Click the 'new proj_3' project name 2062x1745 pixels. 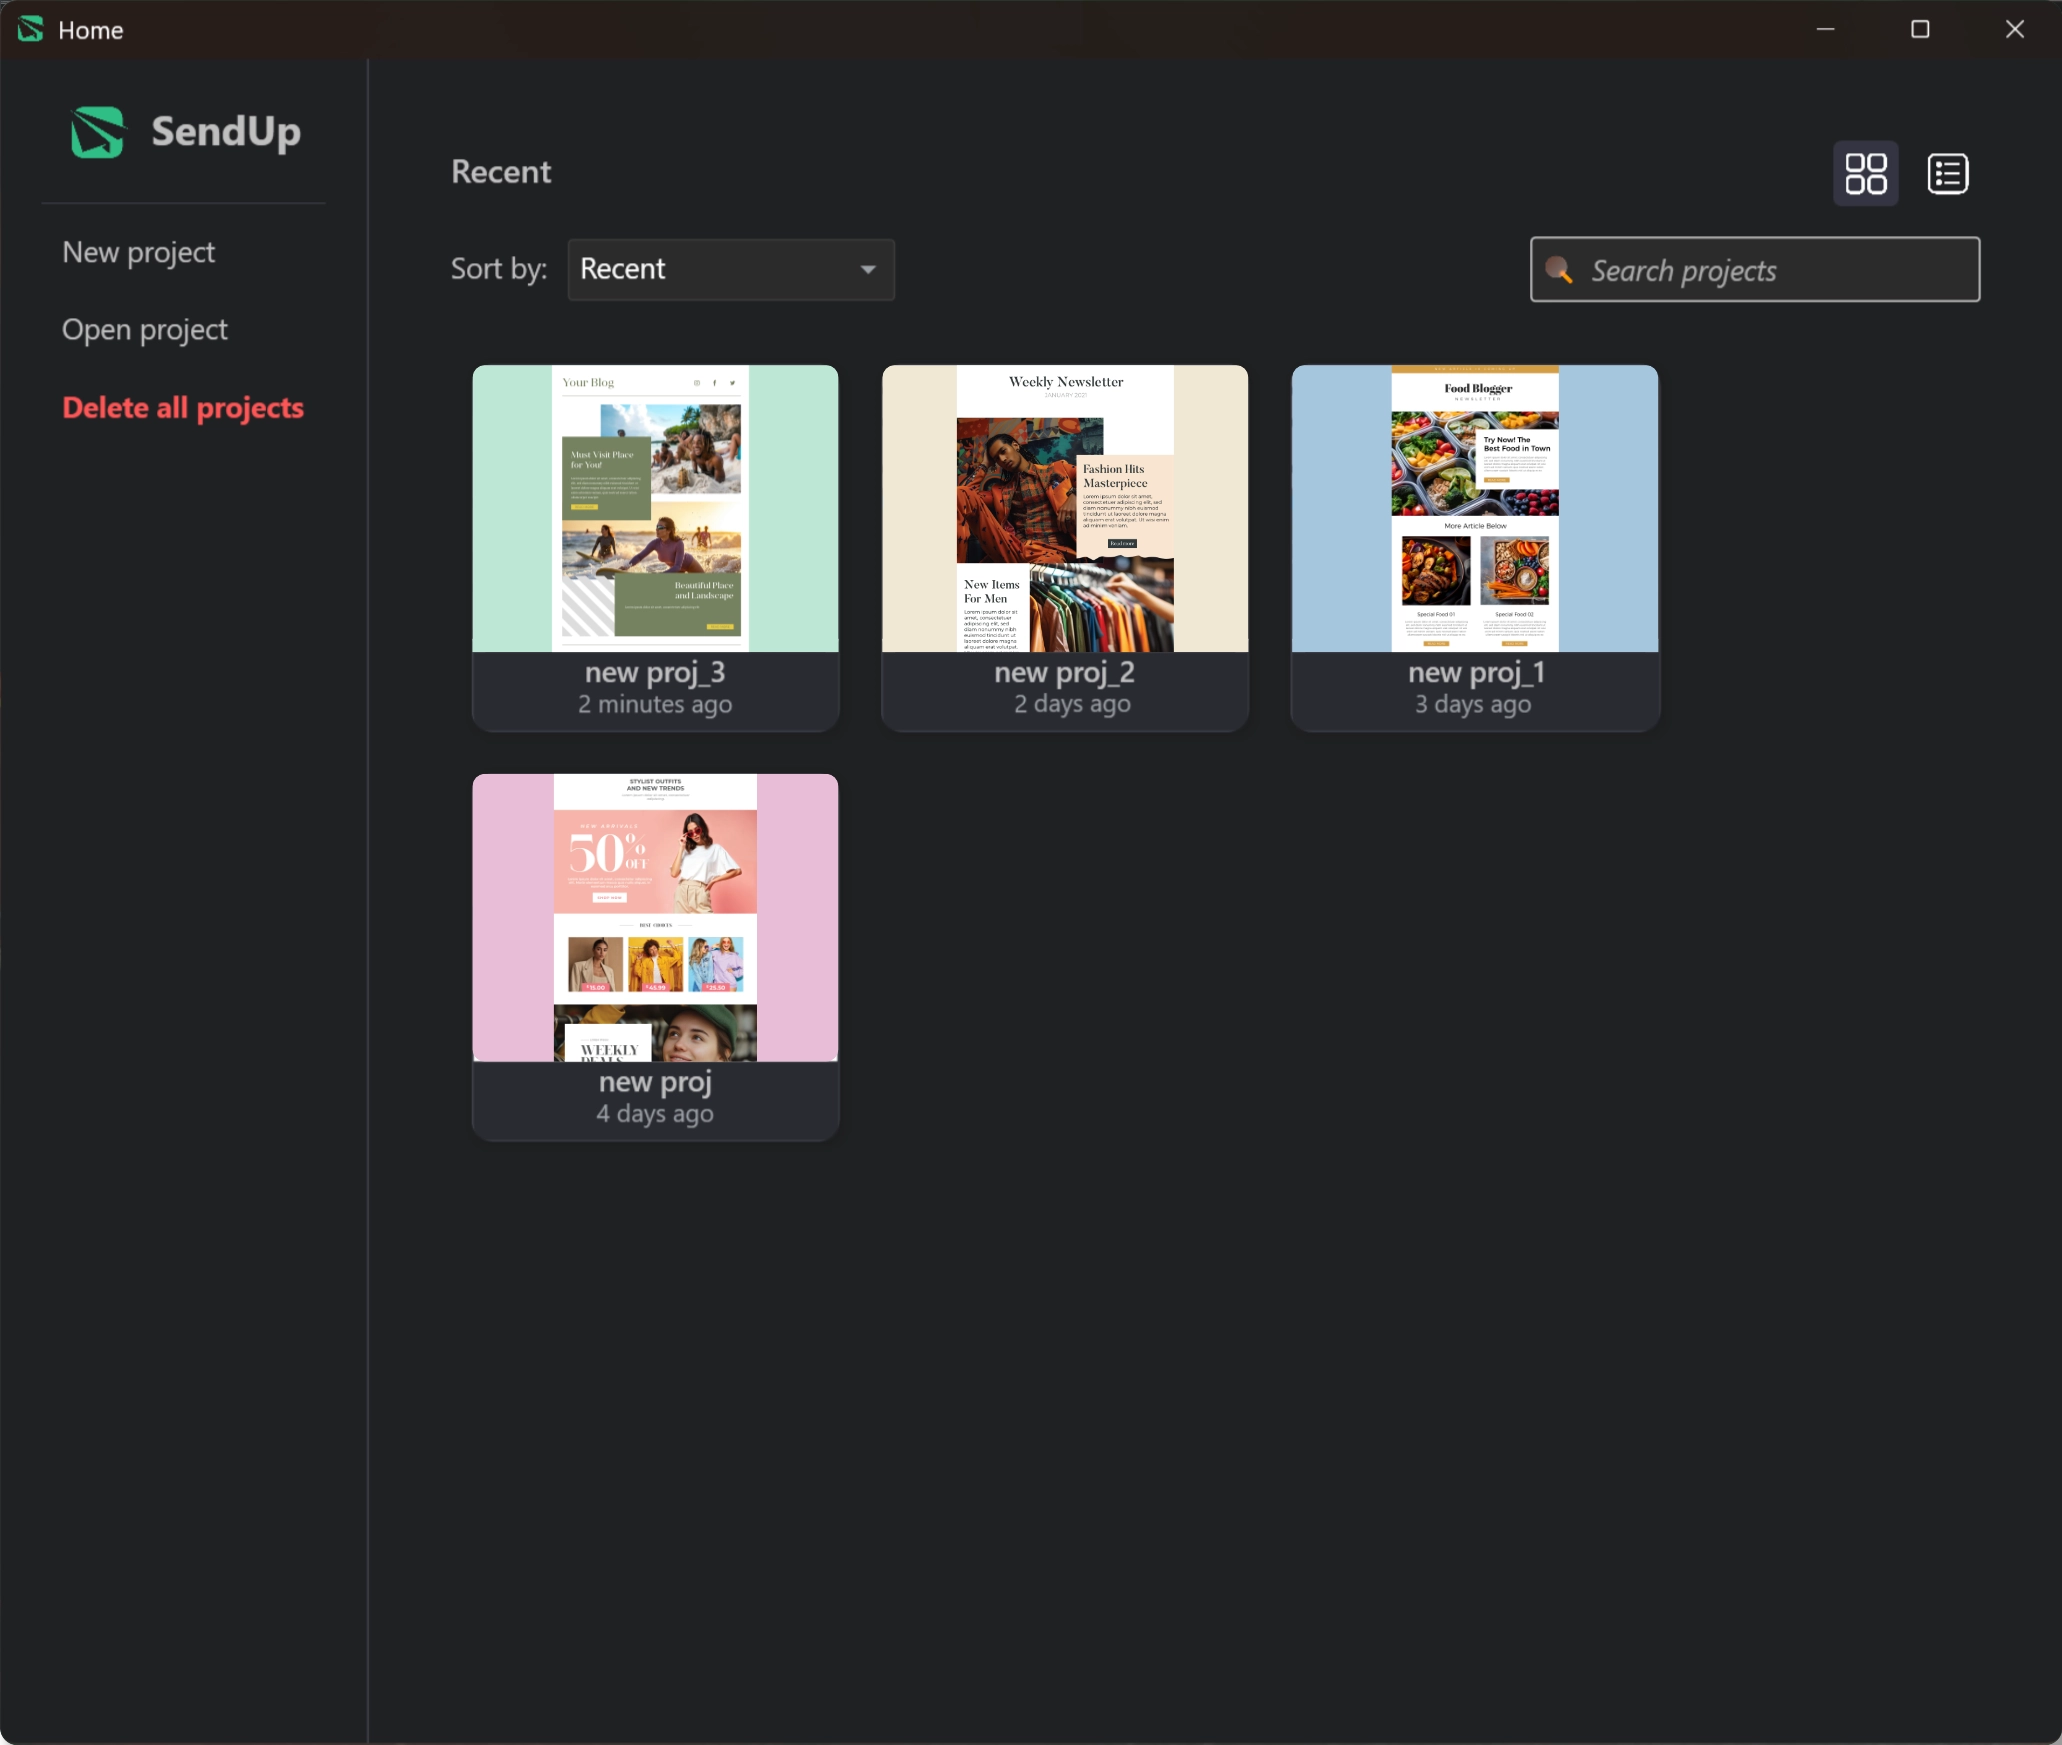click(655, 673)
